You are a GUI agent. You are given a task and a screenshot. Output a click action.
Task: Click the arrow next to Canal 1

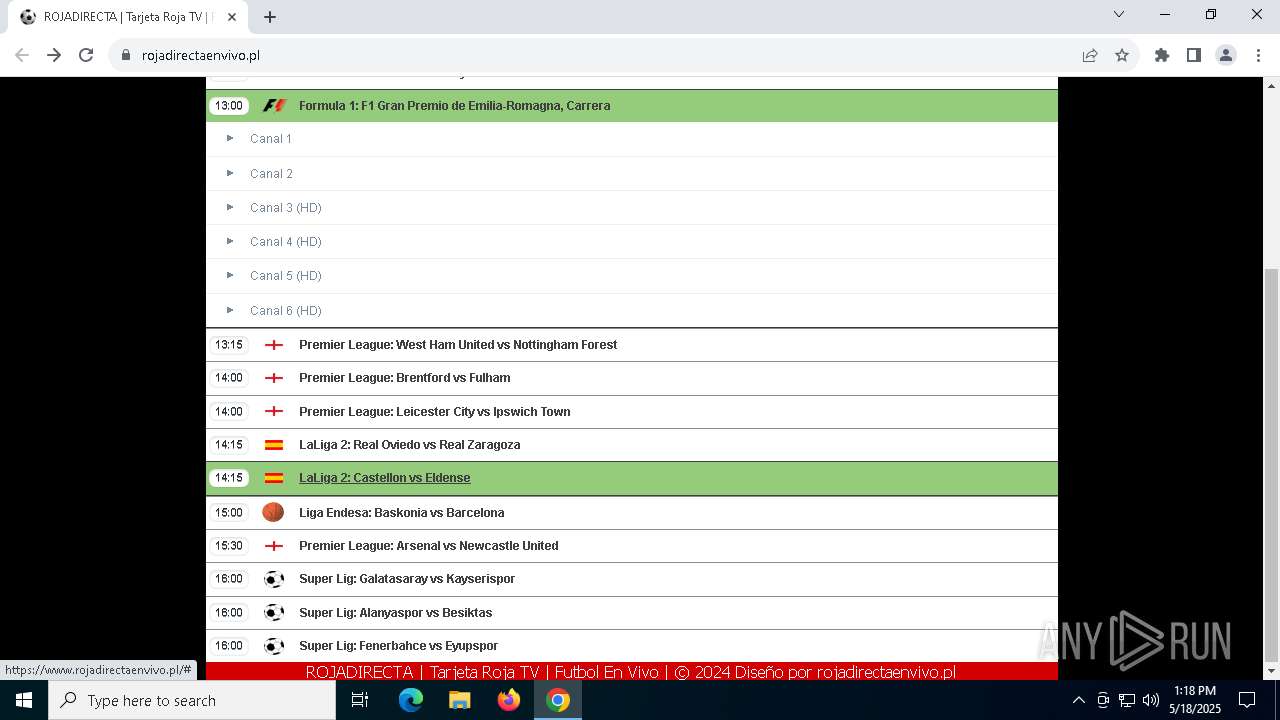(230, 138)
